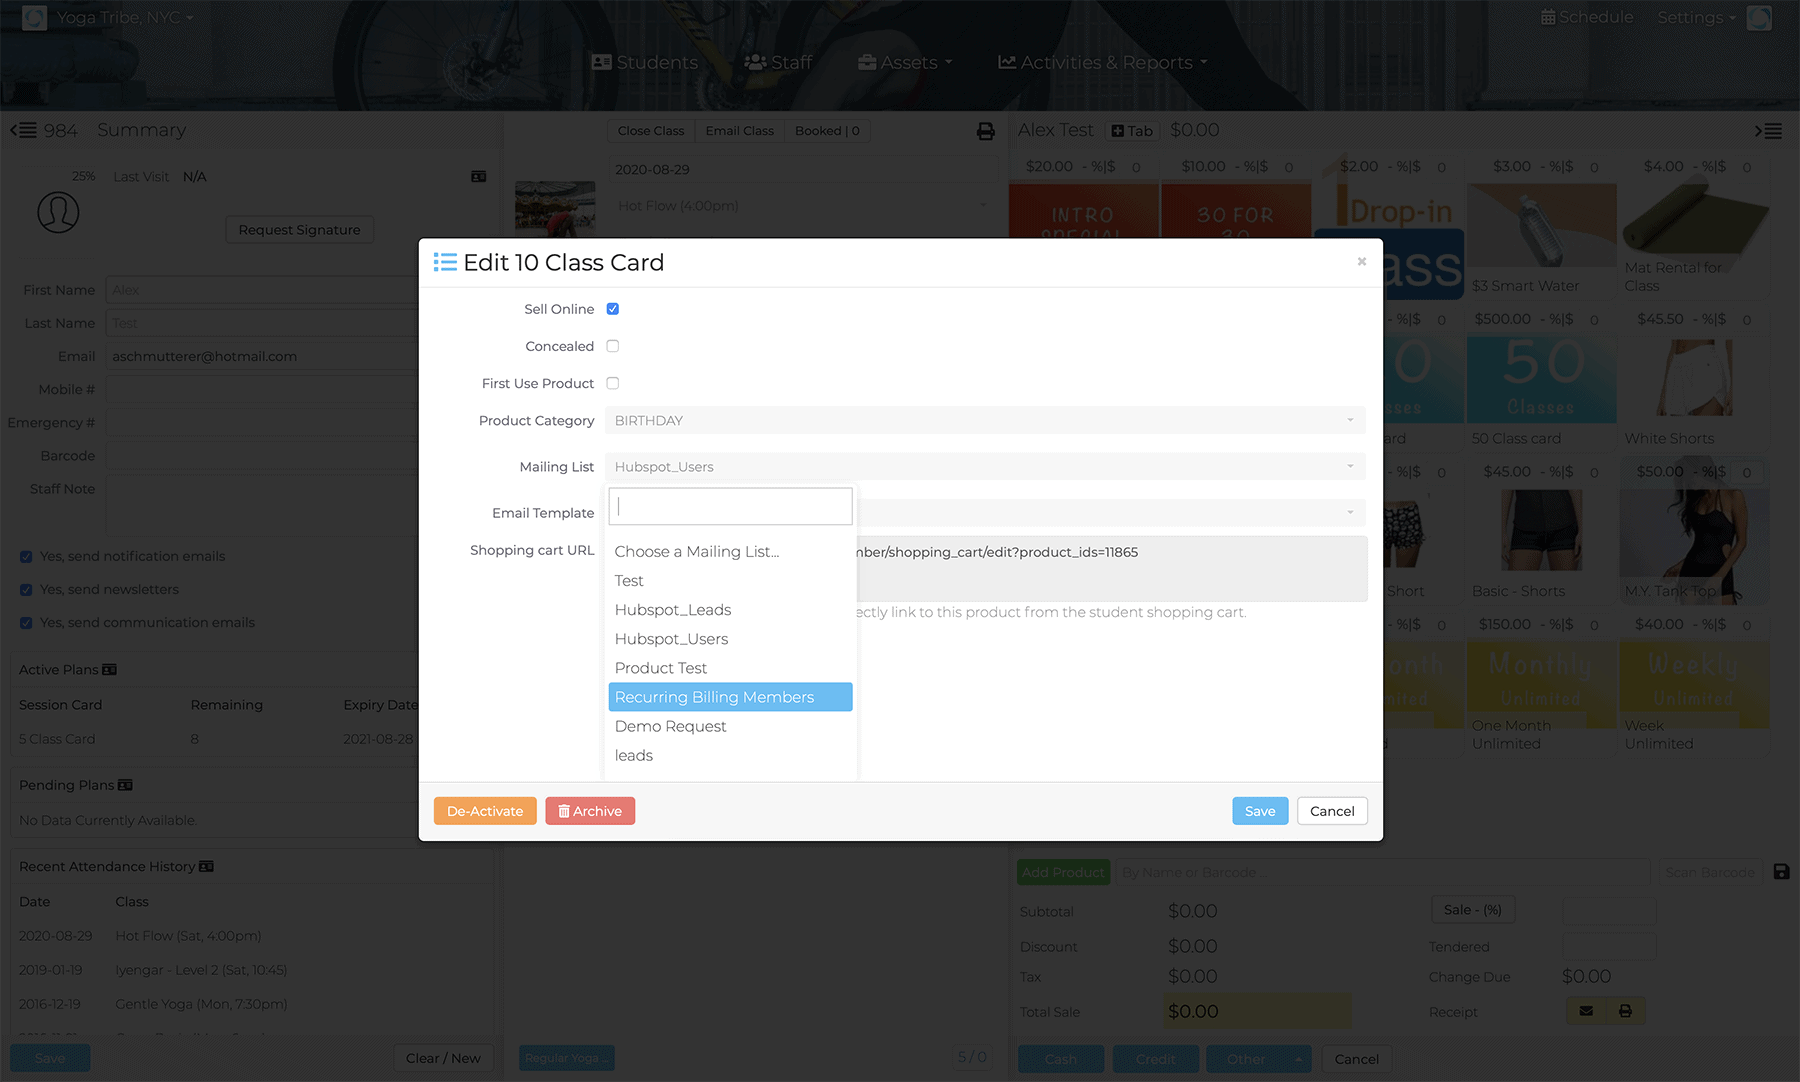This screenshot has height=1082, width=1800.
Task: Check the First Use Product option
Action: click(613, 383)
